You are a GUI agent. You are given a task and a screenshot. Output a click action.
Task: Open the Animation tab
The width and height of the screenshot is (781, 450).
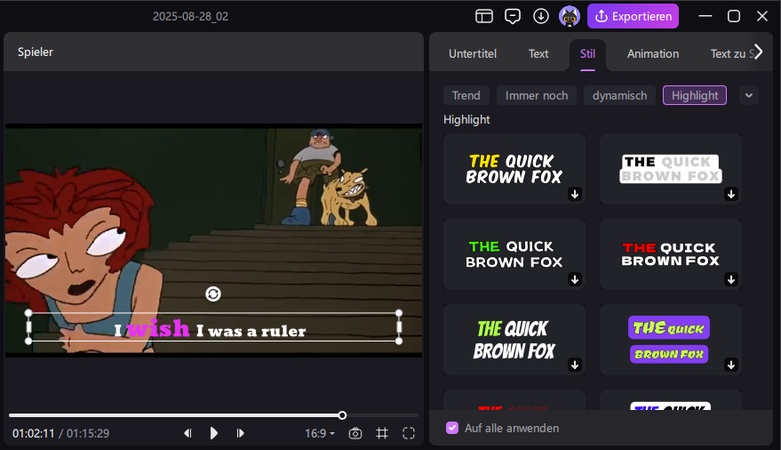[x=652, y=54]
